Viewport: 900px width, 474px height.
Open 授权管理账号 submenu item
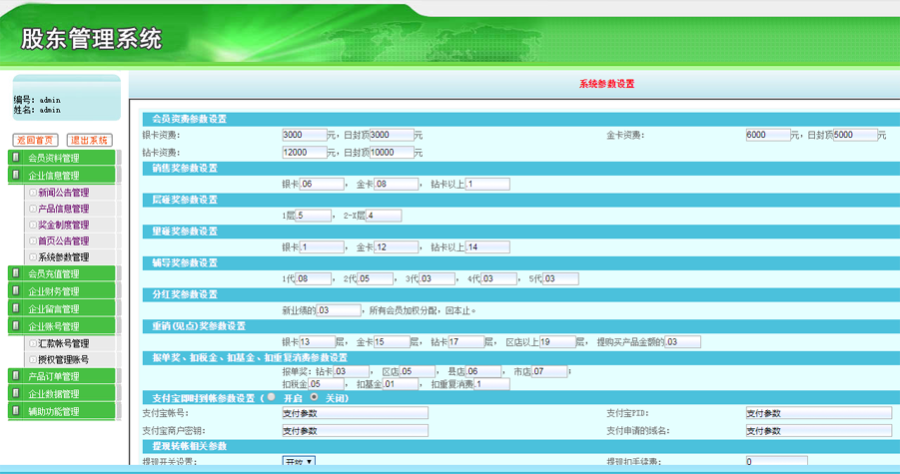click(x=63, y=359)
